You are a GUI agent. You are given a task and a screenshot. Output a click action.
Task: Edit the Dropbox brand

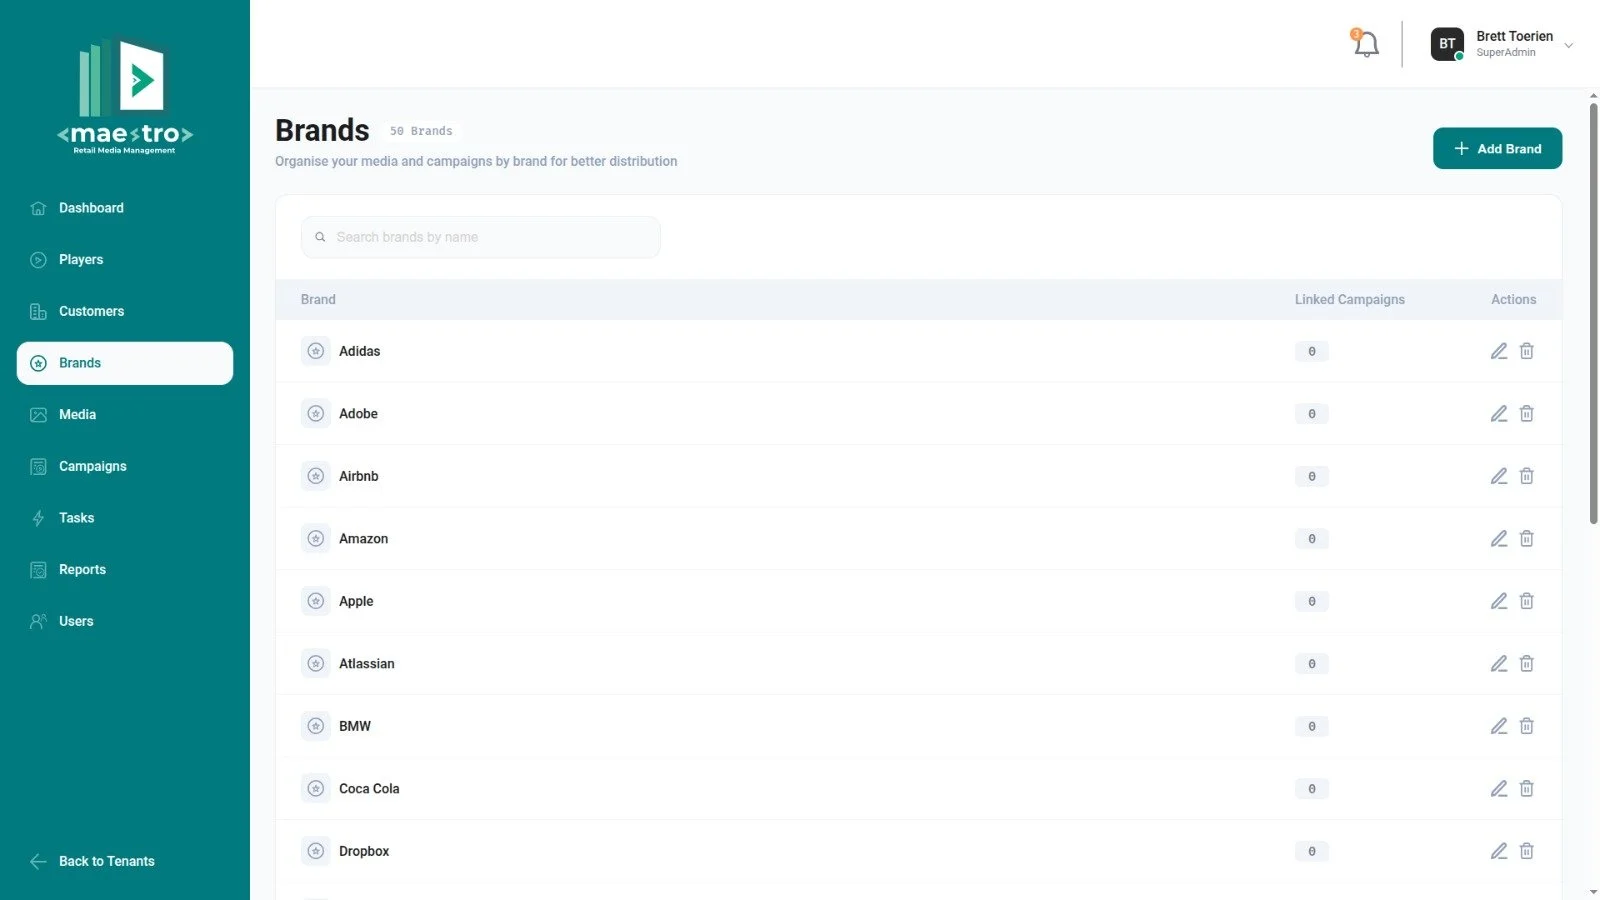click(1499, 851)
